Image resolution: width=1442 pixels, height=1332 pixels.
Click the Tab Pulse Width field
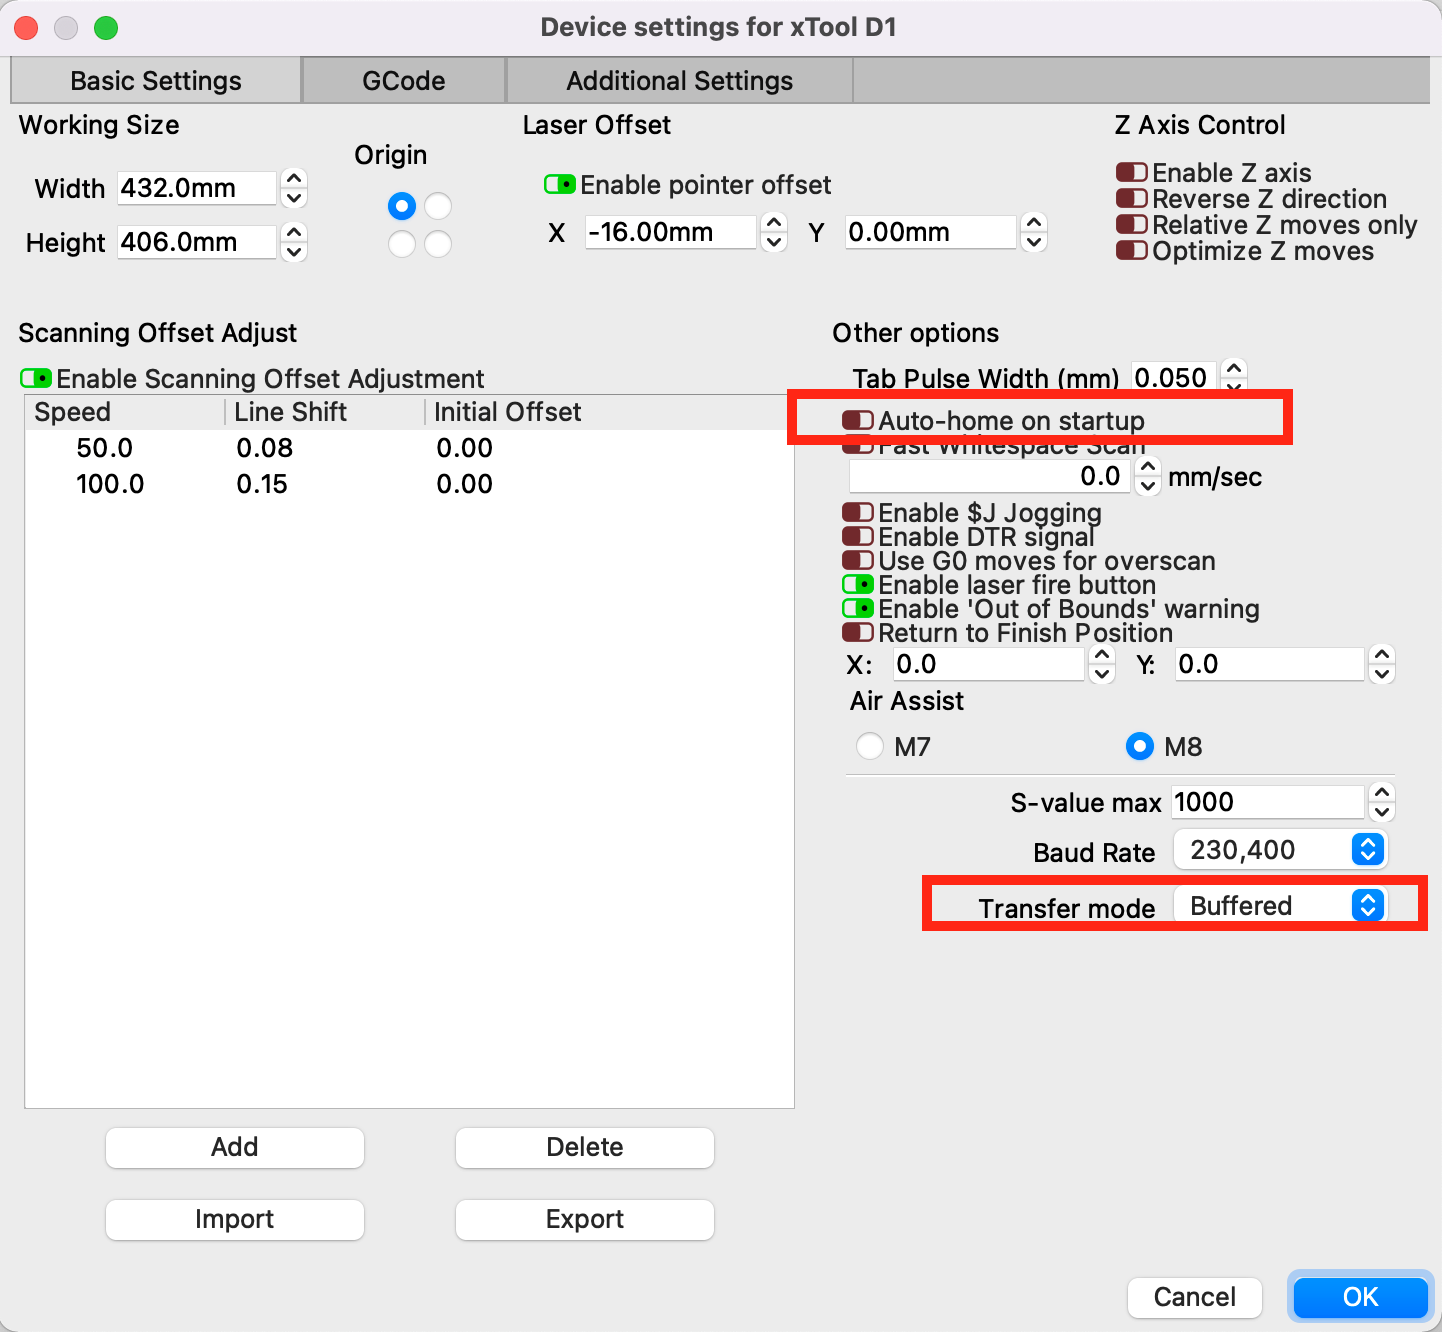[x=1174, y=378]
